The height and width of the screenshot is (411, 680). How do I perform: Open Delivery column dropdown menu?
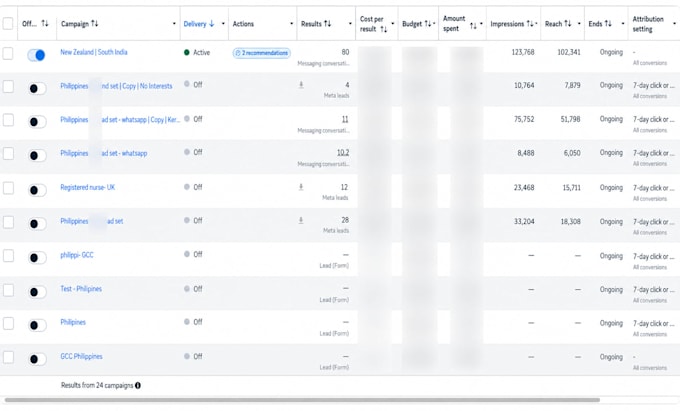(223, 23)
